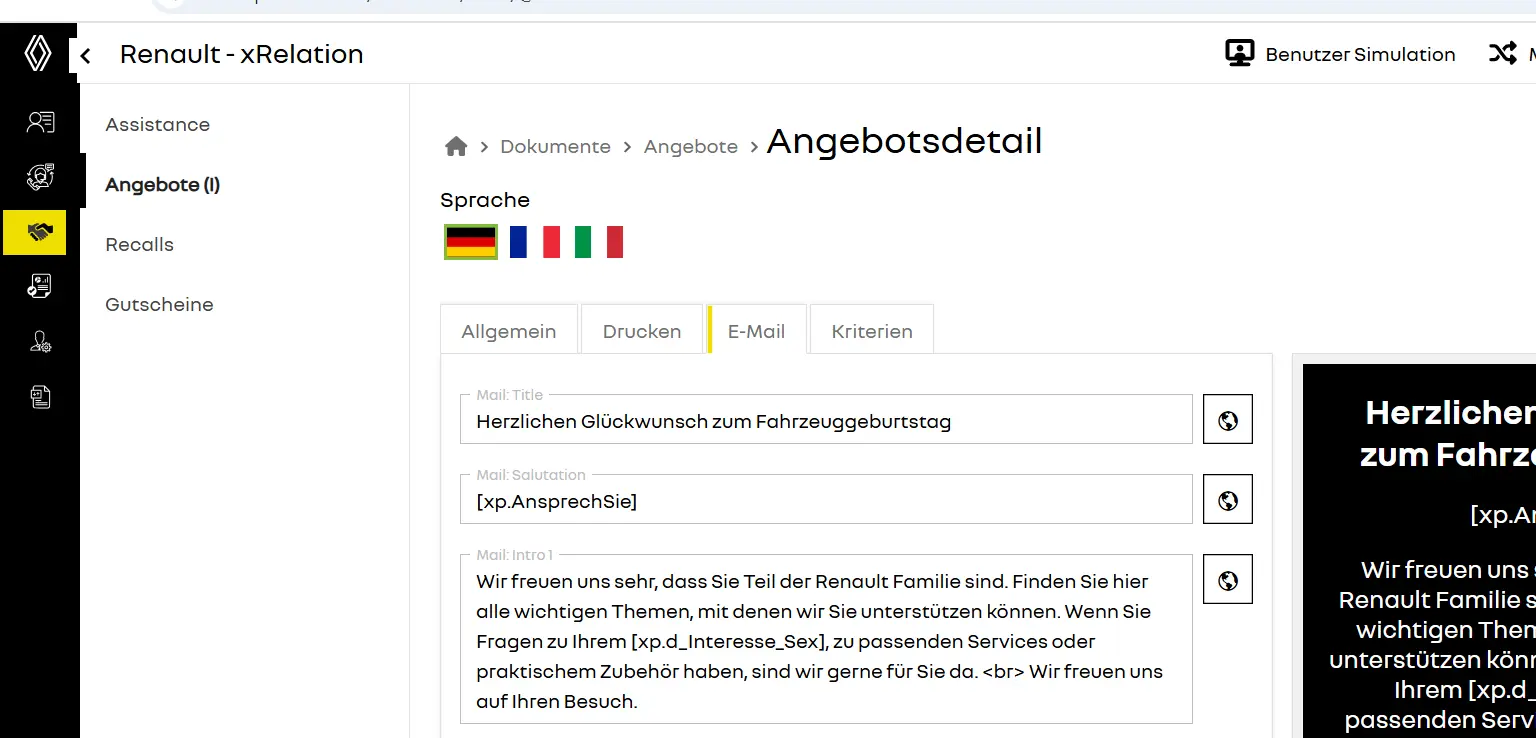This screenshot has width=1536, height=738.
Task: Click the Dokumente breadcrumb link
Action: point(555,147)
